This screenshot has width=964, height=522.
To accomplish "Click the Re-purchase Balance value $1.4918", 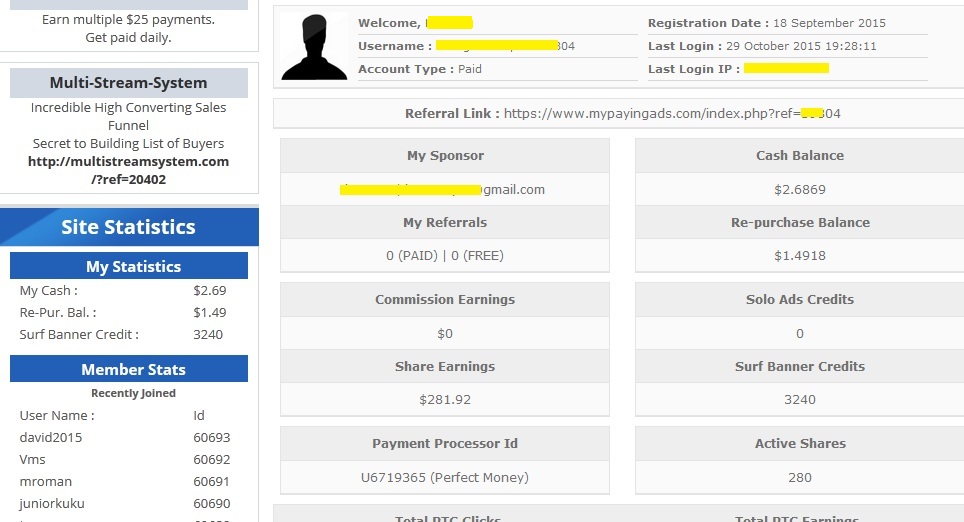I will (800, 256).
